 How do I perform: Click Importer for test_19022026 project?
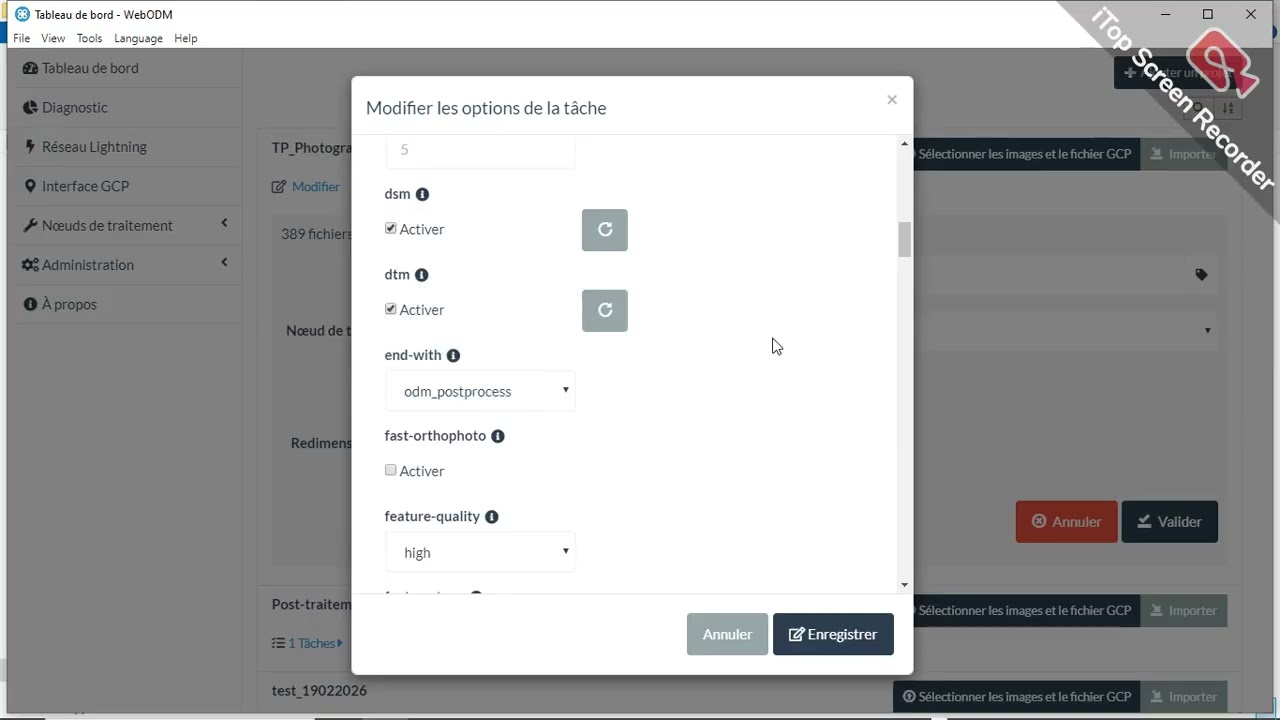1184,697
